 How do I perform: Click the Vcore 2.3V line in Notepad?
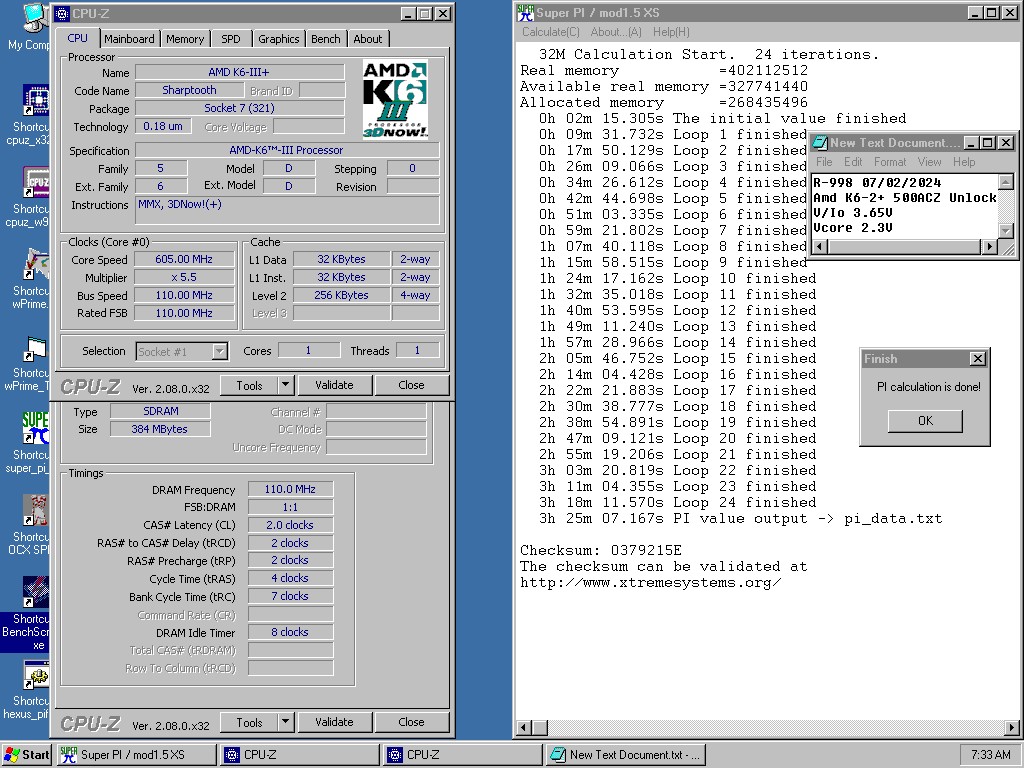coord(853,228)
